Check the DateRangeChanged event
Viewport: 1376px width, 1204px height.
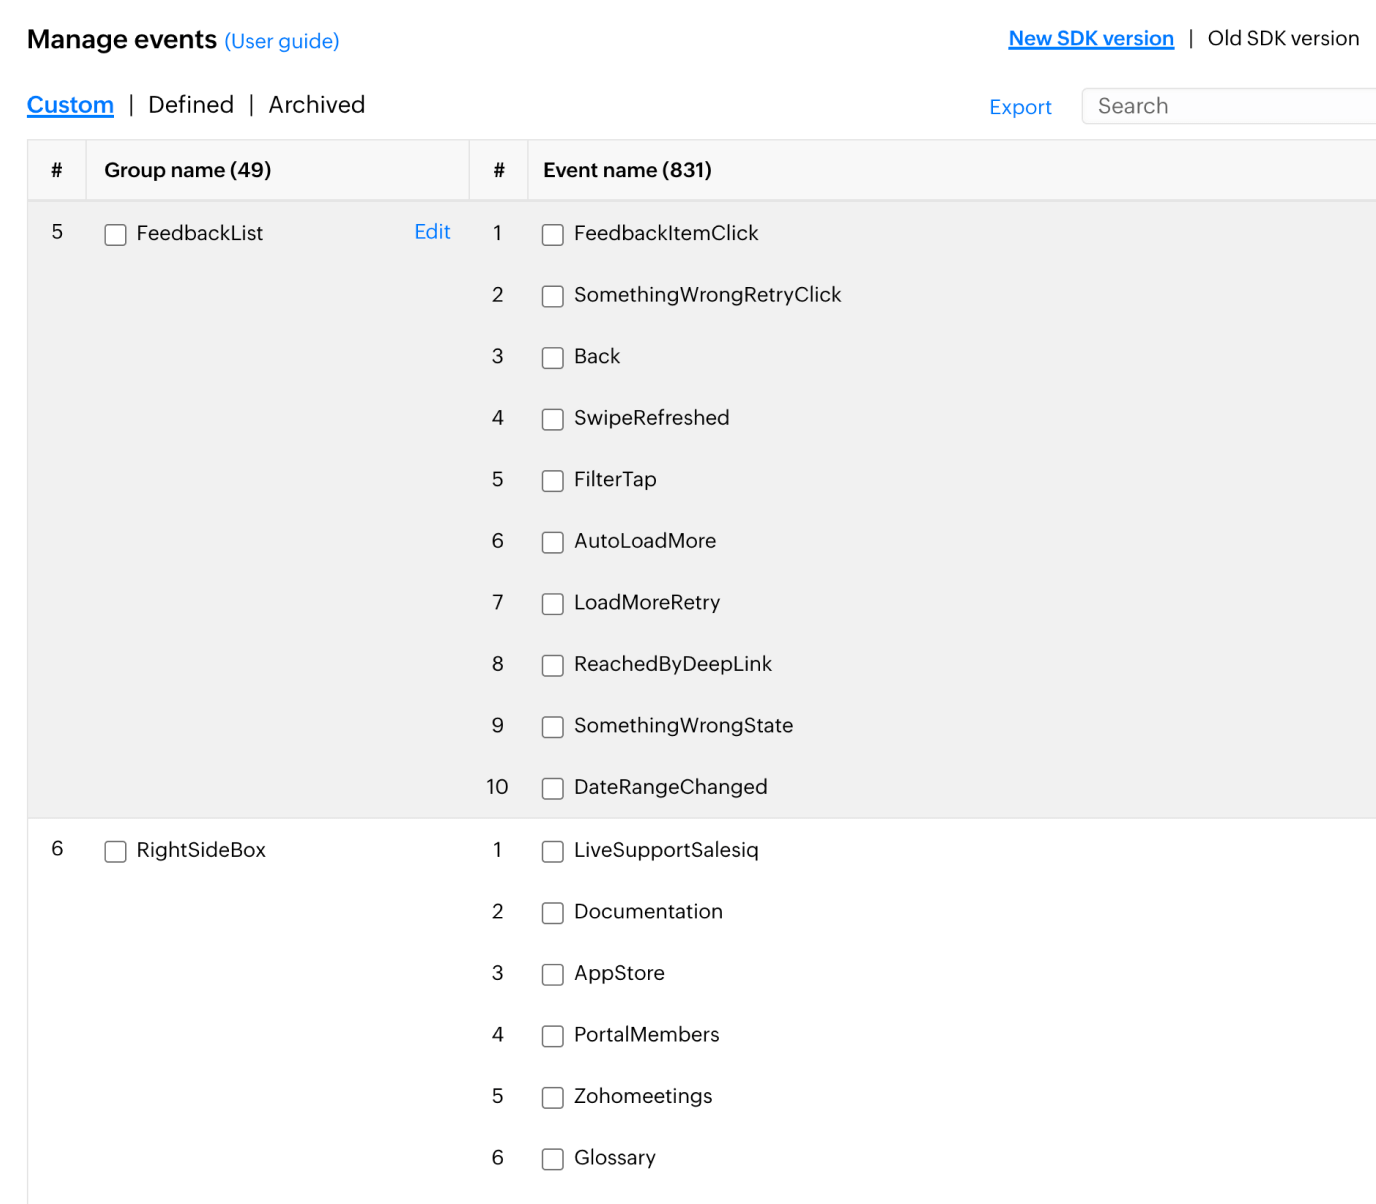553,788
